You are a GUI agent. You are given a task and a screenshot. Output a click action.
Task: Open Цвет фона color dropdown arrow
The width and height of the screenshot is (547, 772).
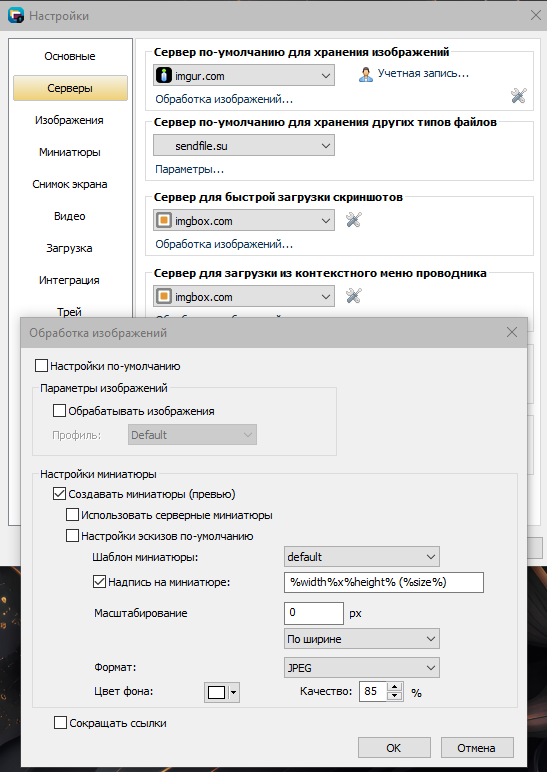tap(233, 692)
